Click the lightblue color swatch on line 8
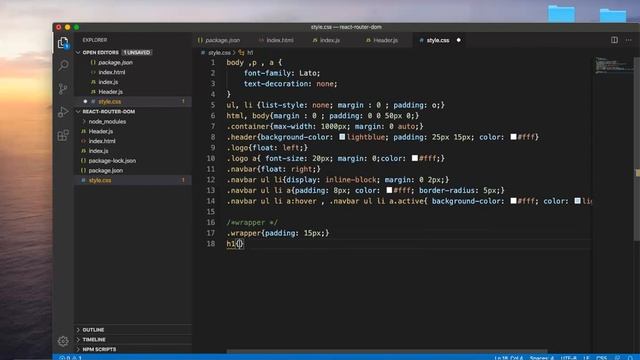The width and height of the screenshot is (640, 360). point(342,137)
